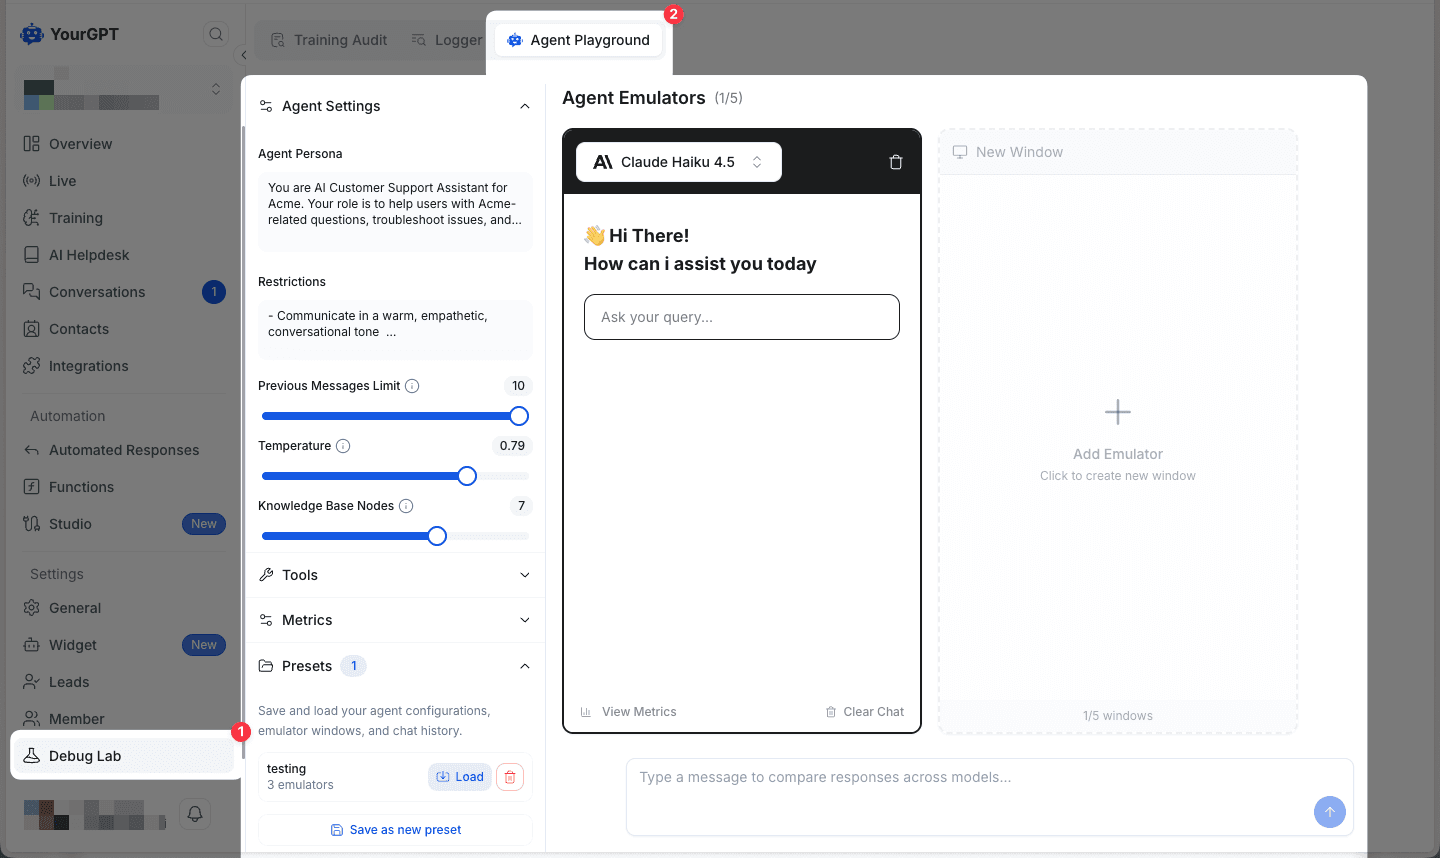Load the testing preset
1440x858 pixels.
(x=460, y=777)
